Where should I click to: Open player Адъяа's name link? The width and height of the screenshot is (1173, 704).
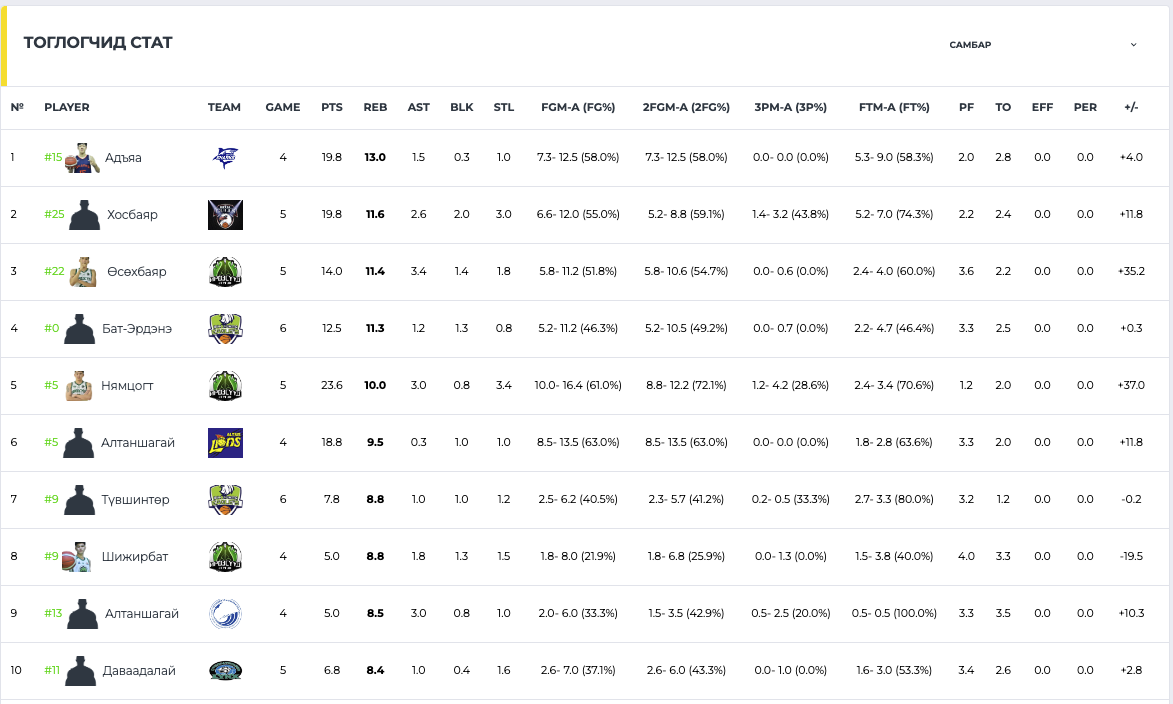(123, 158)
